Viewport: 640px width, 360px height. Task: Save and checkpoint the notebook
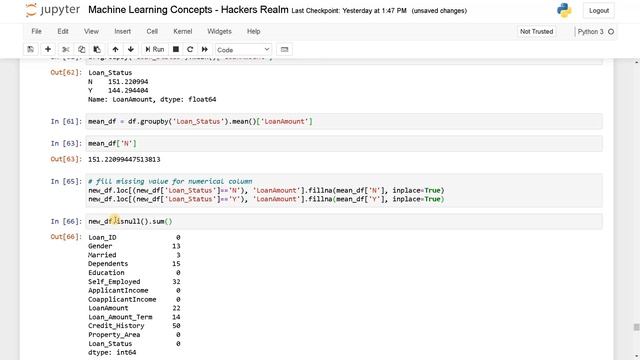click(x=31, y=49)
